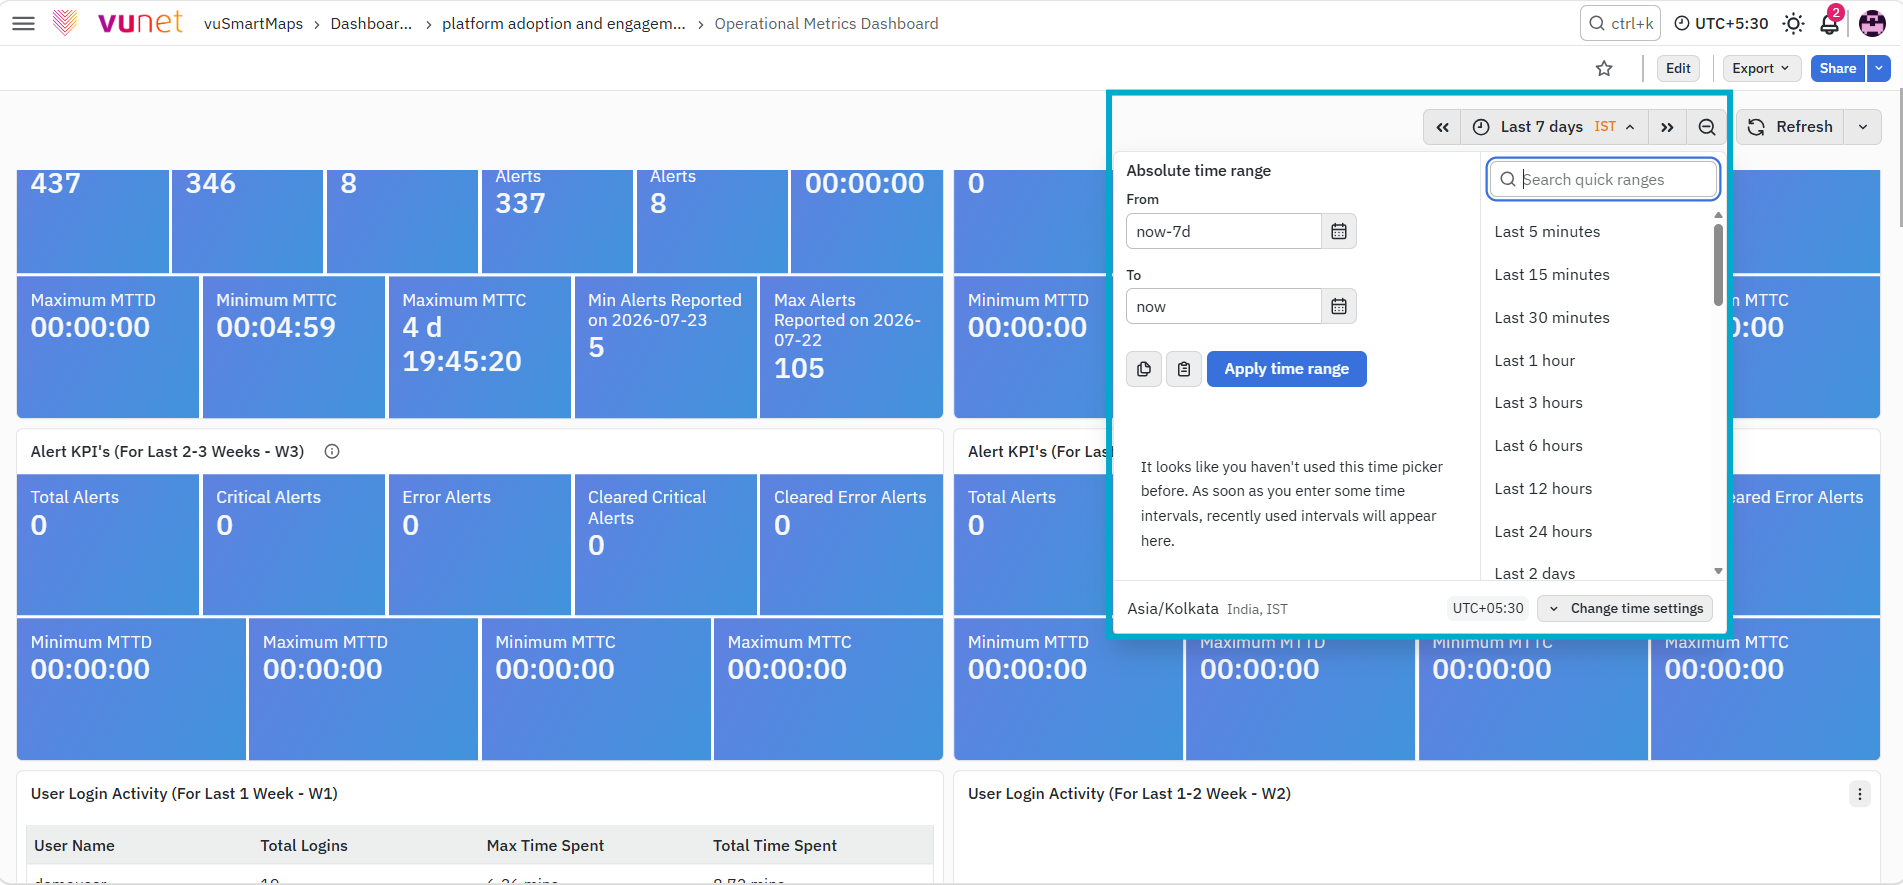Open vuSmartMaps breadcrumb link

coord(253,23)
